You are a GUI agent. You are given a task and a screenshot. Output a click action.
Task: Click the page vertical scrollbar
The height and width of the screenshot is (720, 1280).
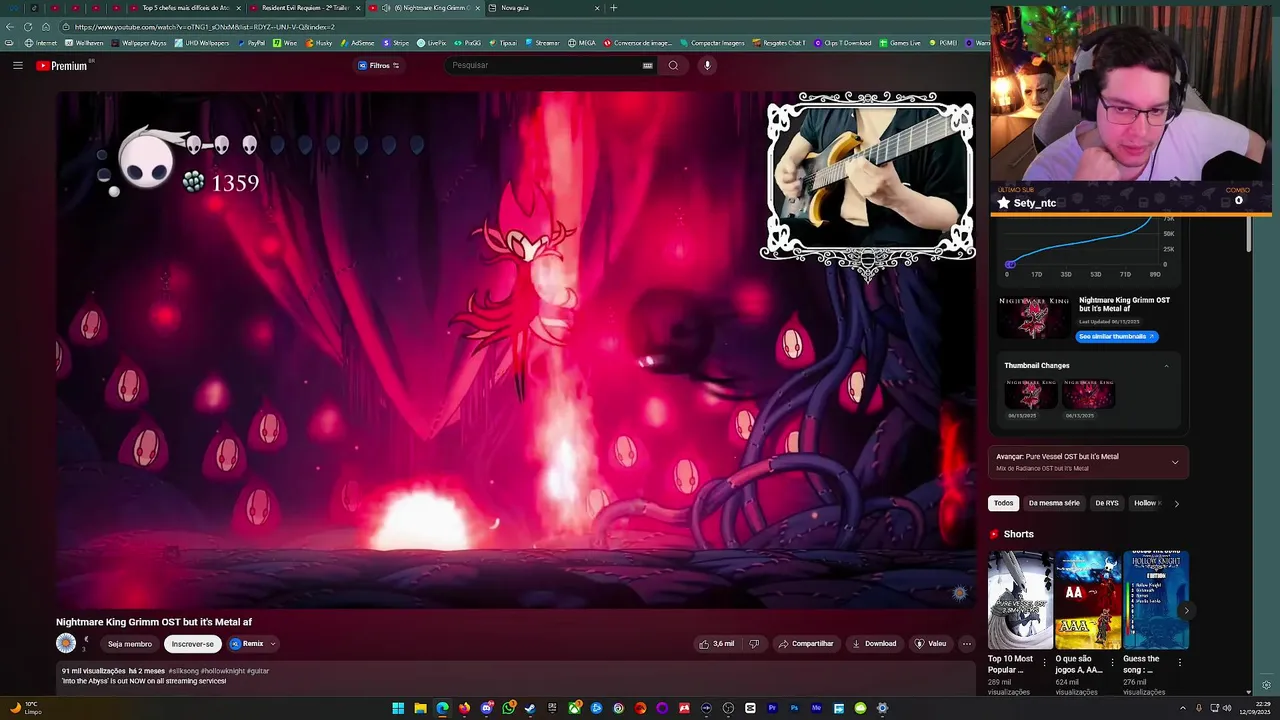coord(1248,235)
